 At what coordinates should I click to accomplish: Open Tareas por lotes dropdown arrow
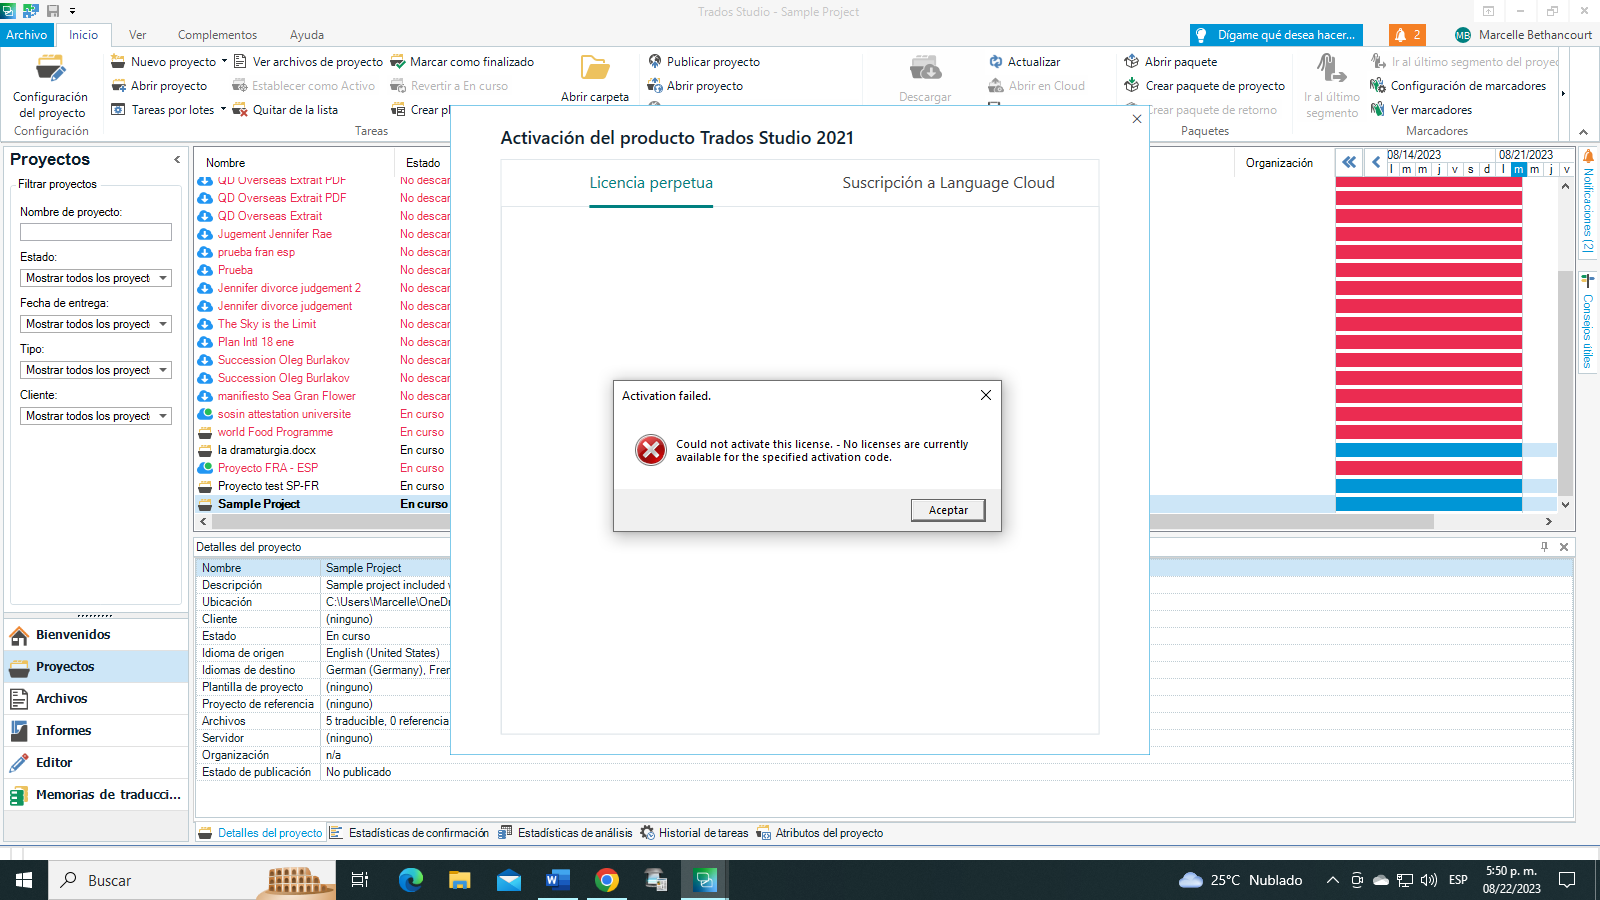(x=223, y=109)
